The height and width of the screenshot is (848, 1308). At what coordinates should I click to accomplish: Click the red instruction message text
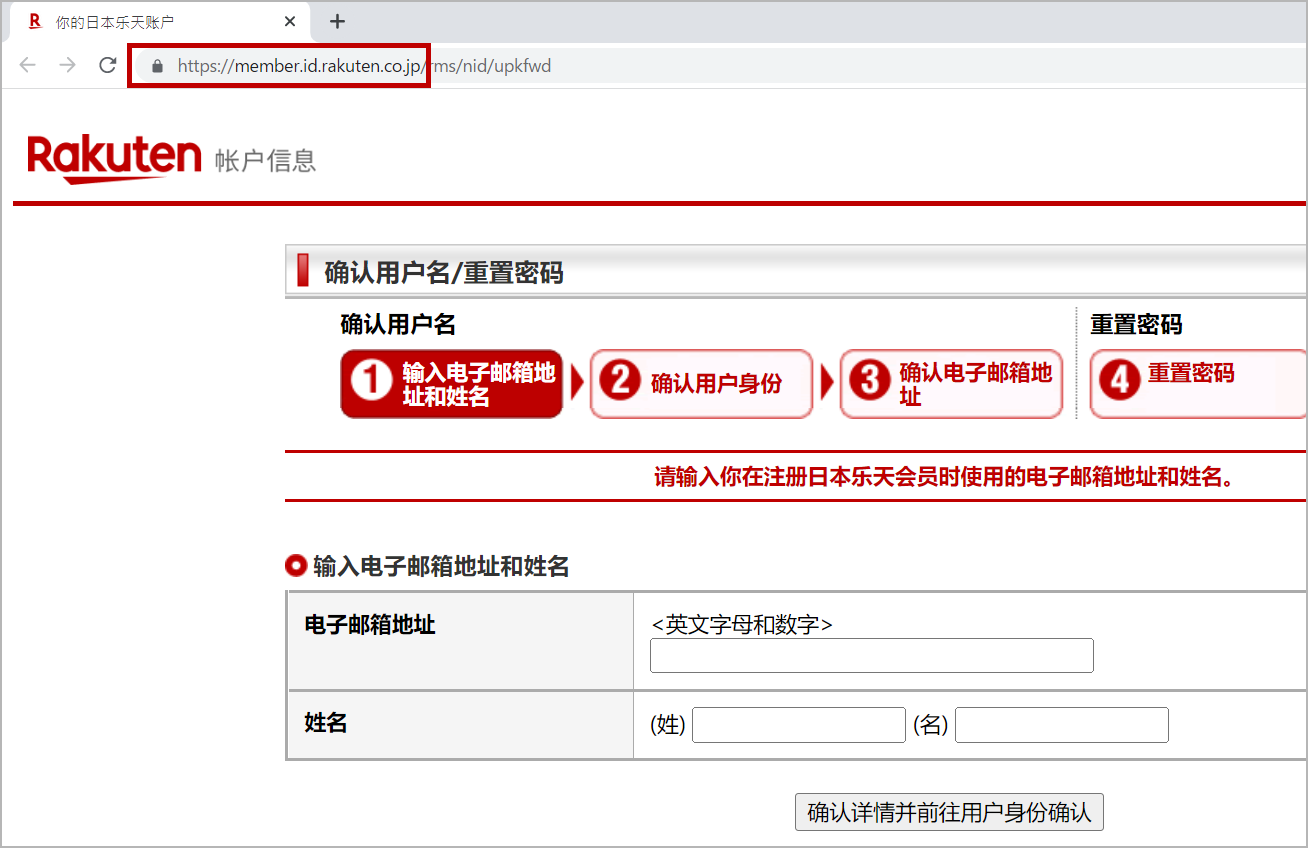[947, 477]
